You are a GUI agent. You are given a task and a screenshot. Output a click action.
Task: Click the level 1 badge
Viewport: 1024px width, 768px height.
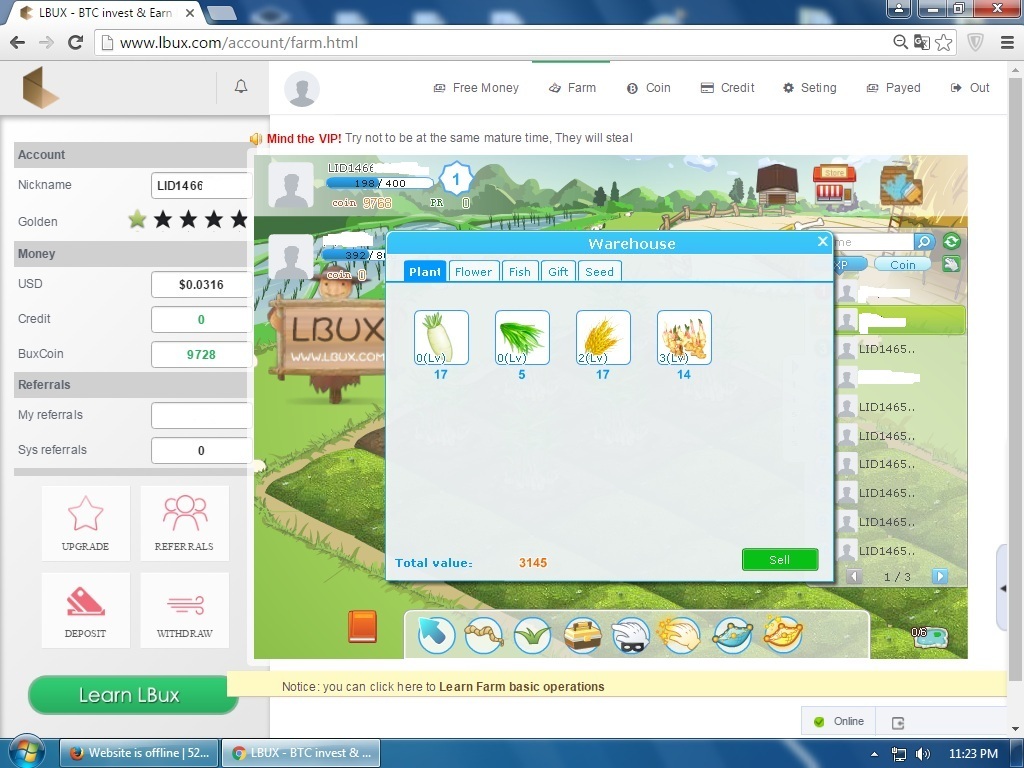click(456, 179)
